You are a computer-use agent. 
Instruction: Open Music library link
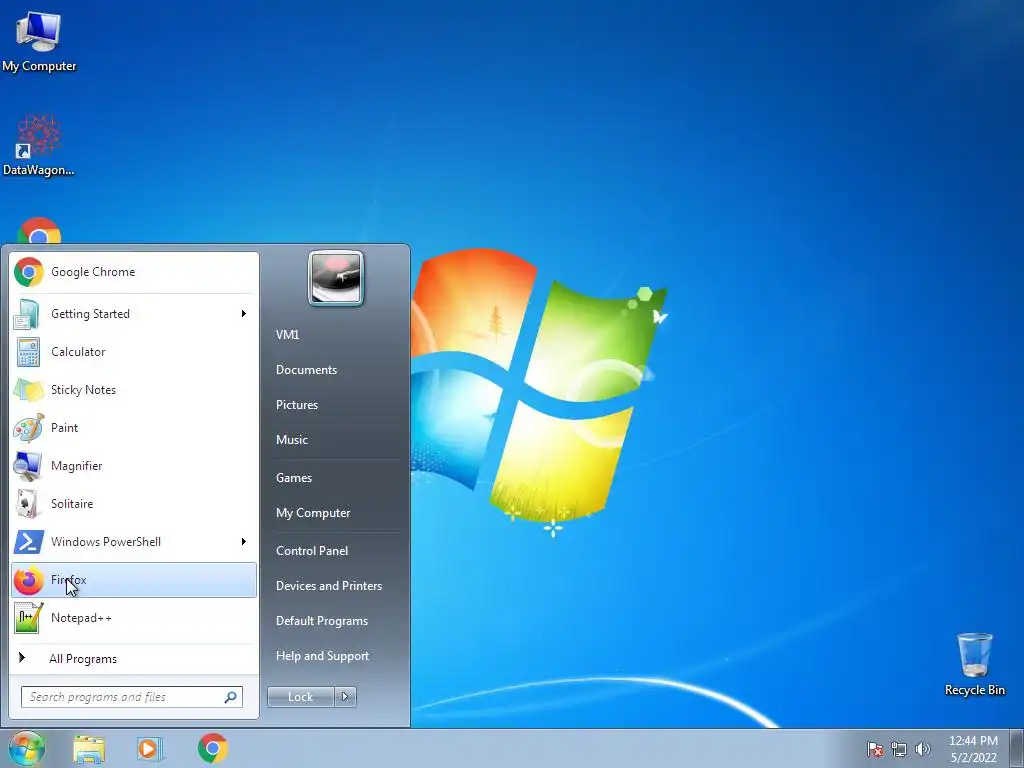coord(291,440)
